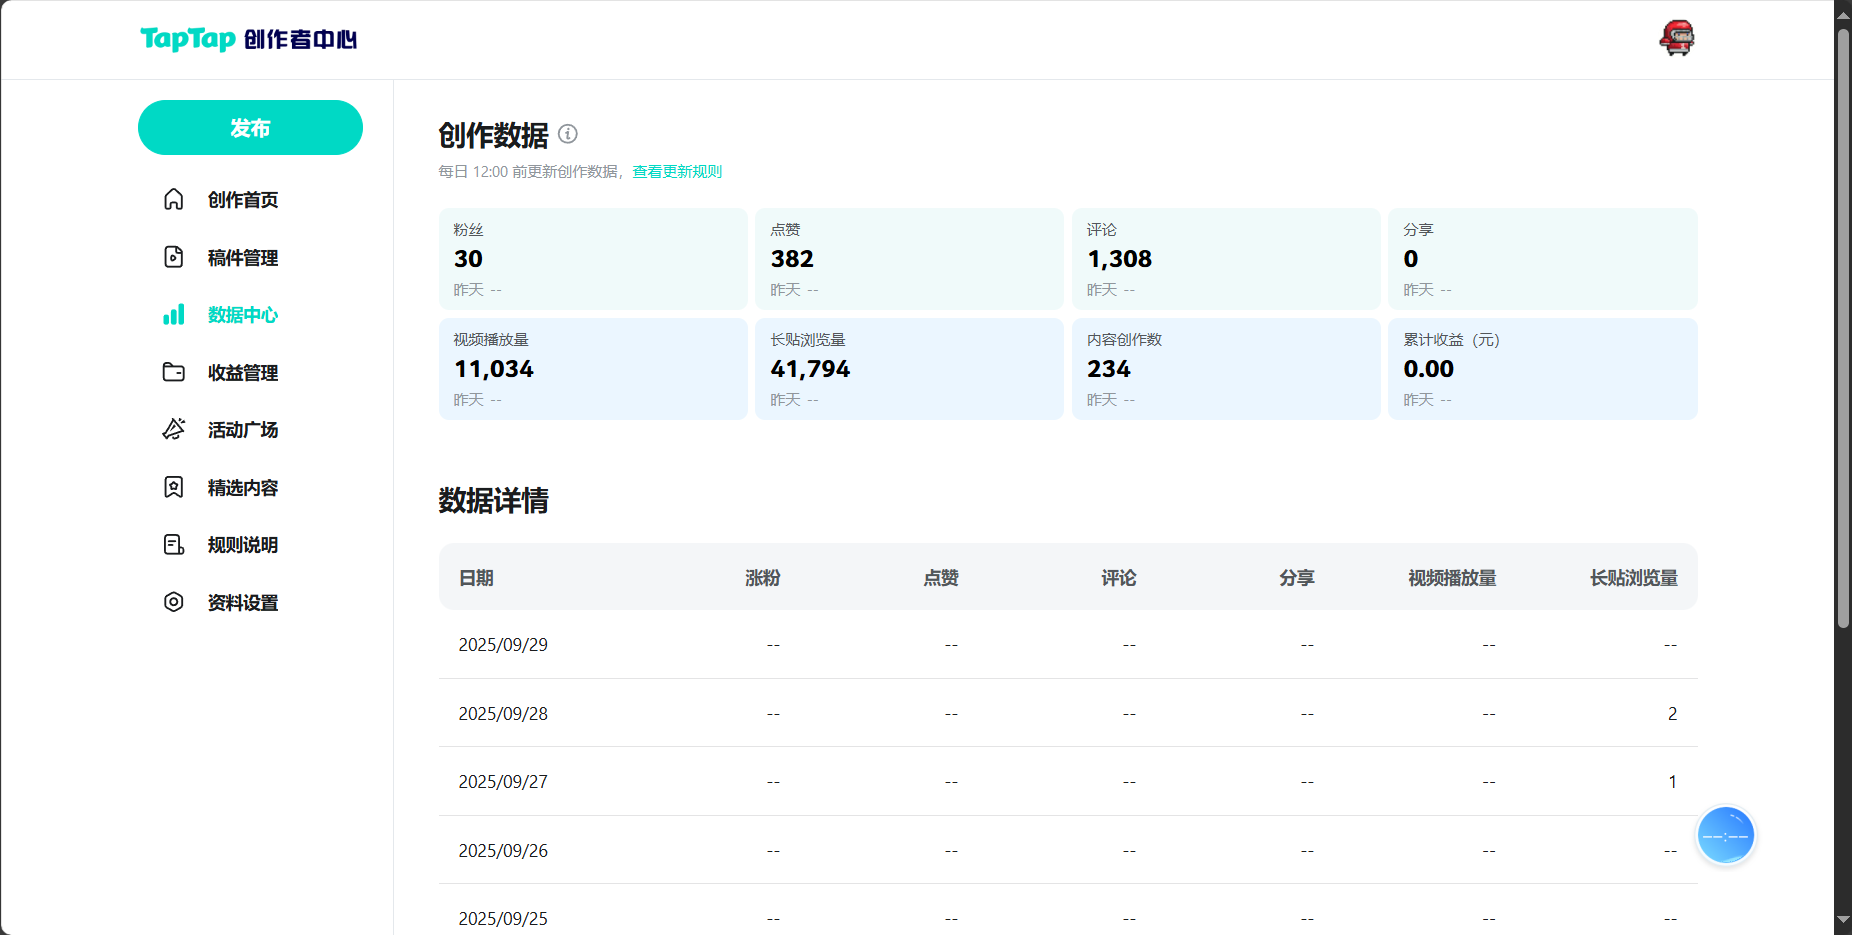1852x935 pixels.
Task: Click the TapTap 创作者中心 logo
Action: point(249,39)
